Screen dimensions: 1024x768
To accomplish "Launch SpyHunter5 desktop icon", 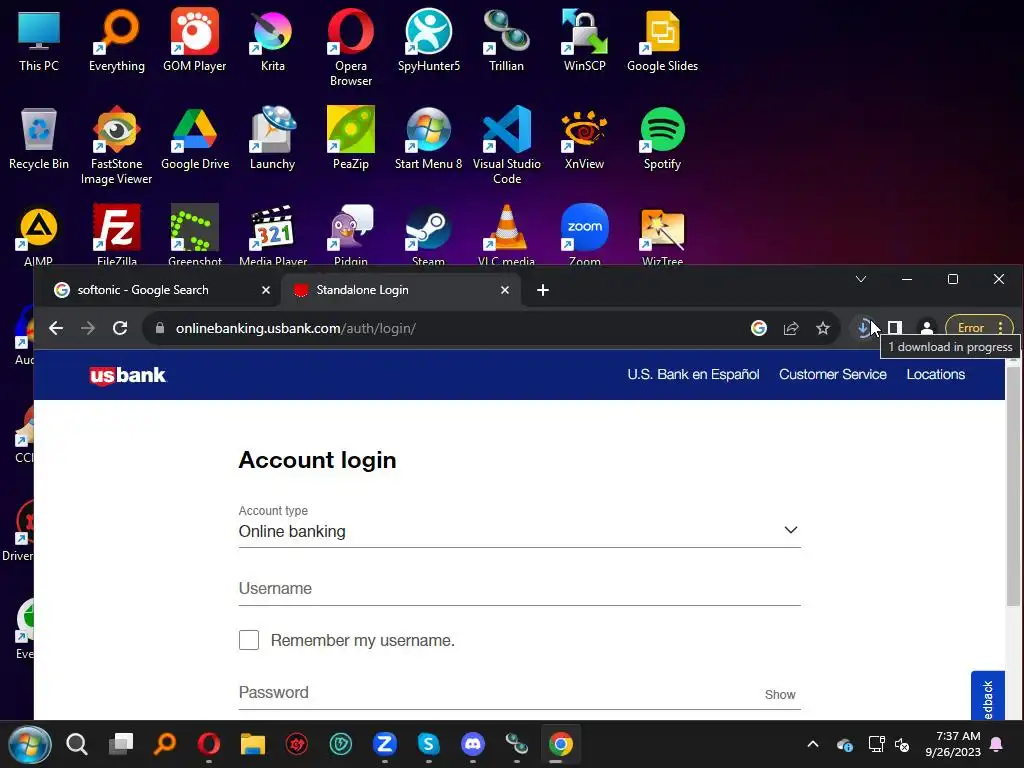I will [x=428, y=40].
